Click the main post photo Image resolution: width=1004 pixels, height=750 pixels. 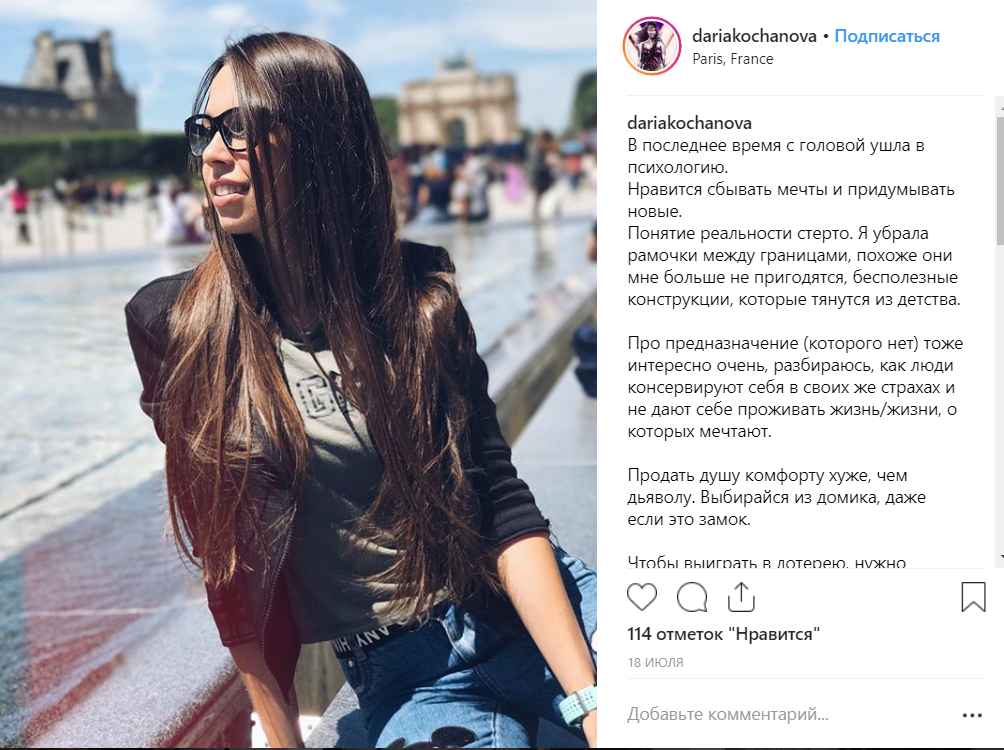298,375
